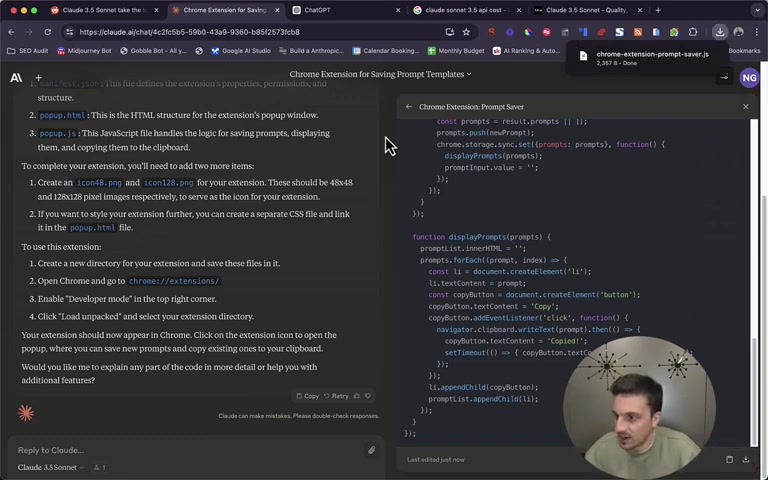The width and height of the screenshot is (768, 480).
Task: Click the flask feature preview badge
Action: click(99, 467)
